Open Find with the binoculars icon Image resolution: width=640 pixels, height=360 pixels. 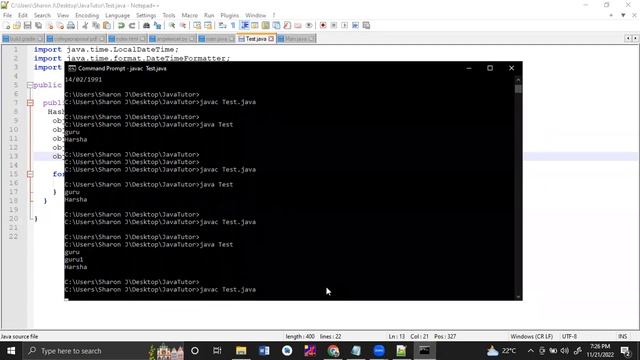(146, 25)
